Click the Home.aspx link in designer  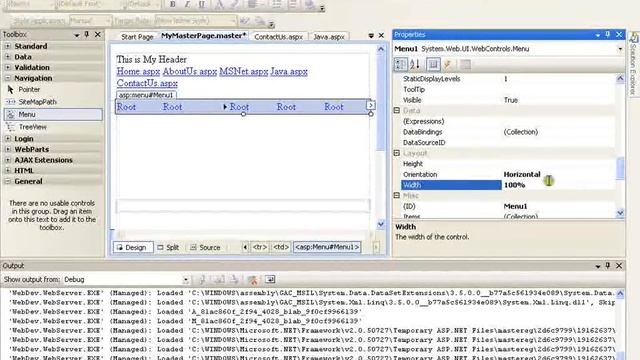click(x=138, y=71)
